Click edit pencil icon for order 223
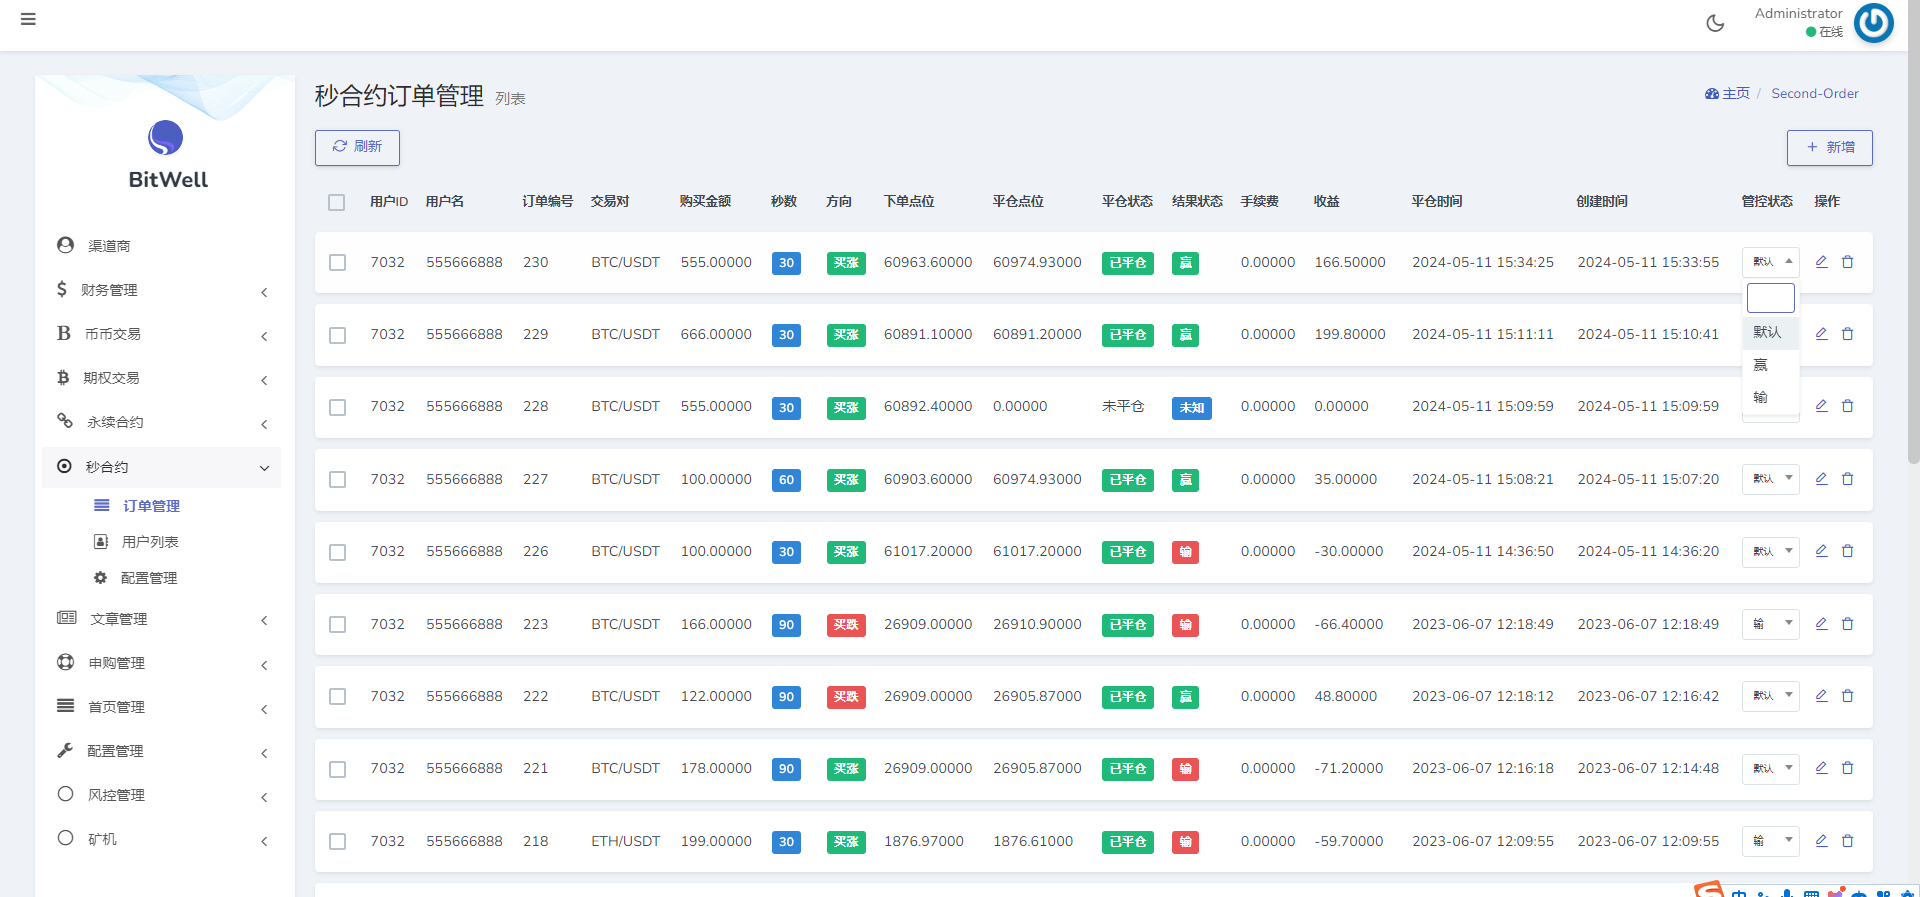The image size is (1920, 897). [1821, 624]
